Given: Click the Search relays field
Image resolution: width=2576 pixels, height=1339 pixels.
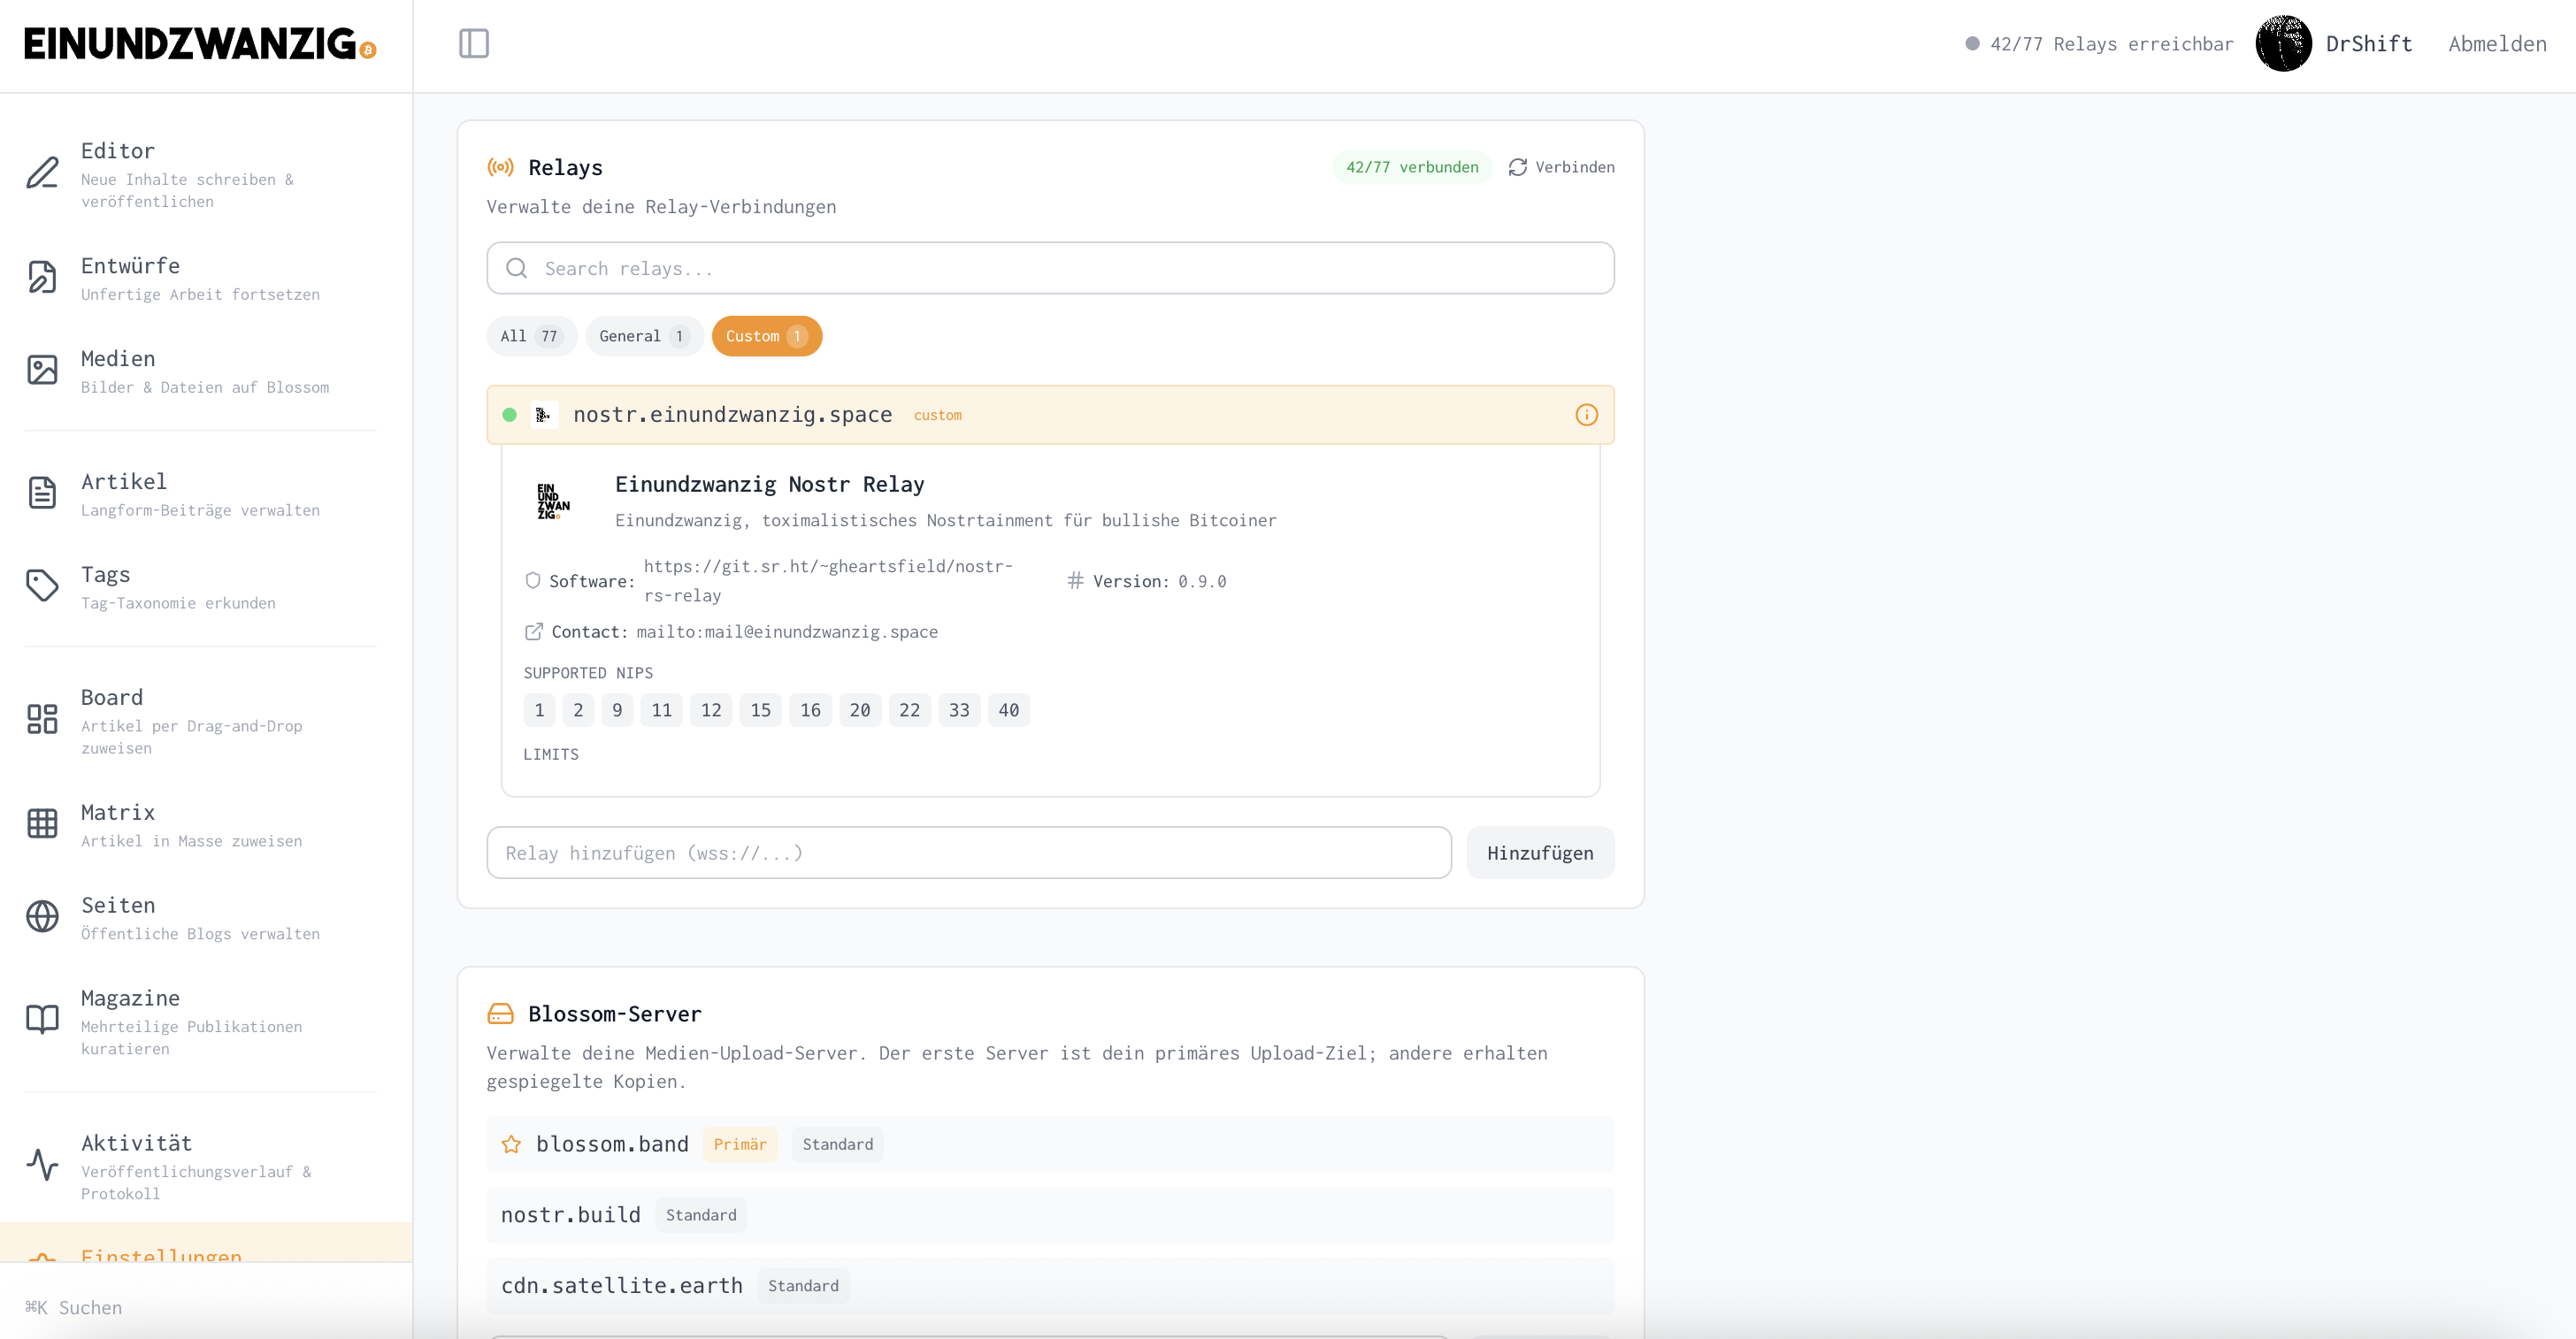Looking at the screenshot, I should coord(1050,268).
